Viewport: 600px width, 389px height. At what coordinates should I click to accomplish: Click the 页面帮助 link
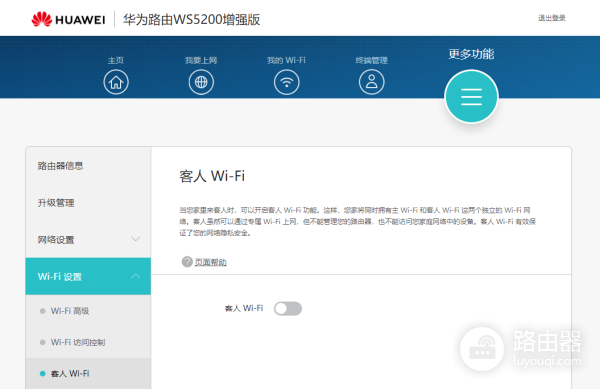[210, 262]
